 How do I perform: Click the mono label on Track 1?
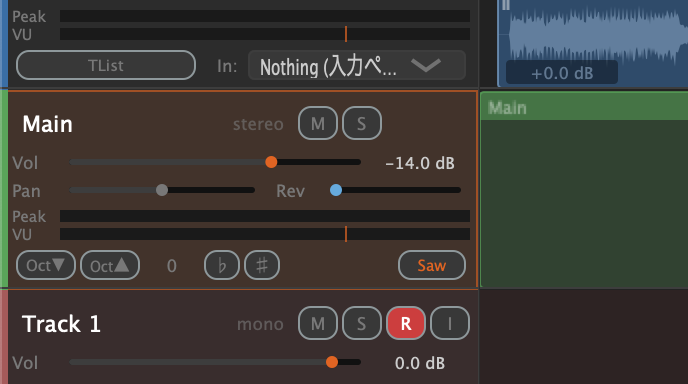pyautogui.click(x=260, y=324)
